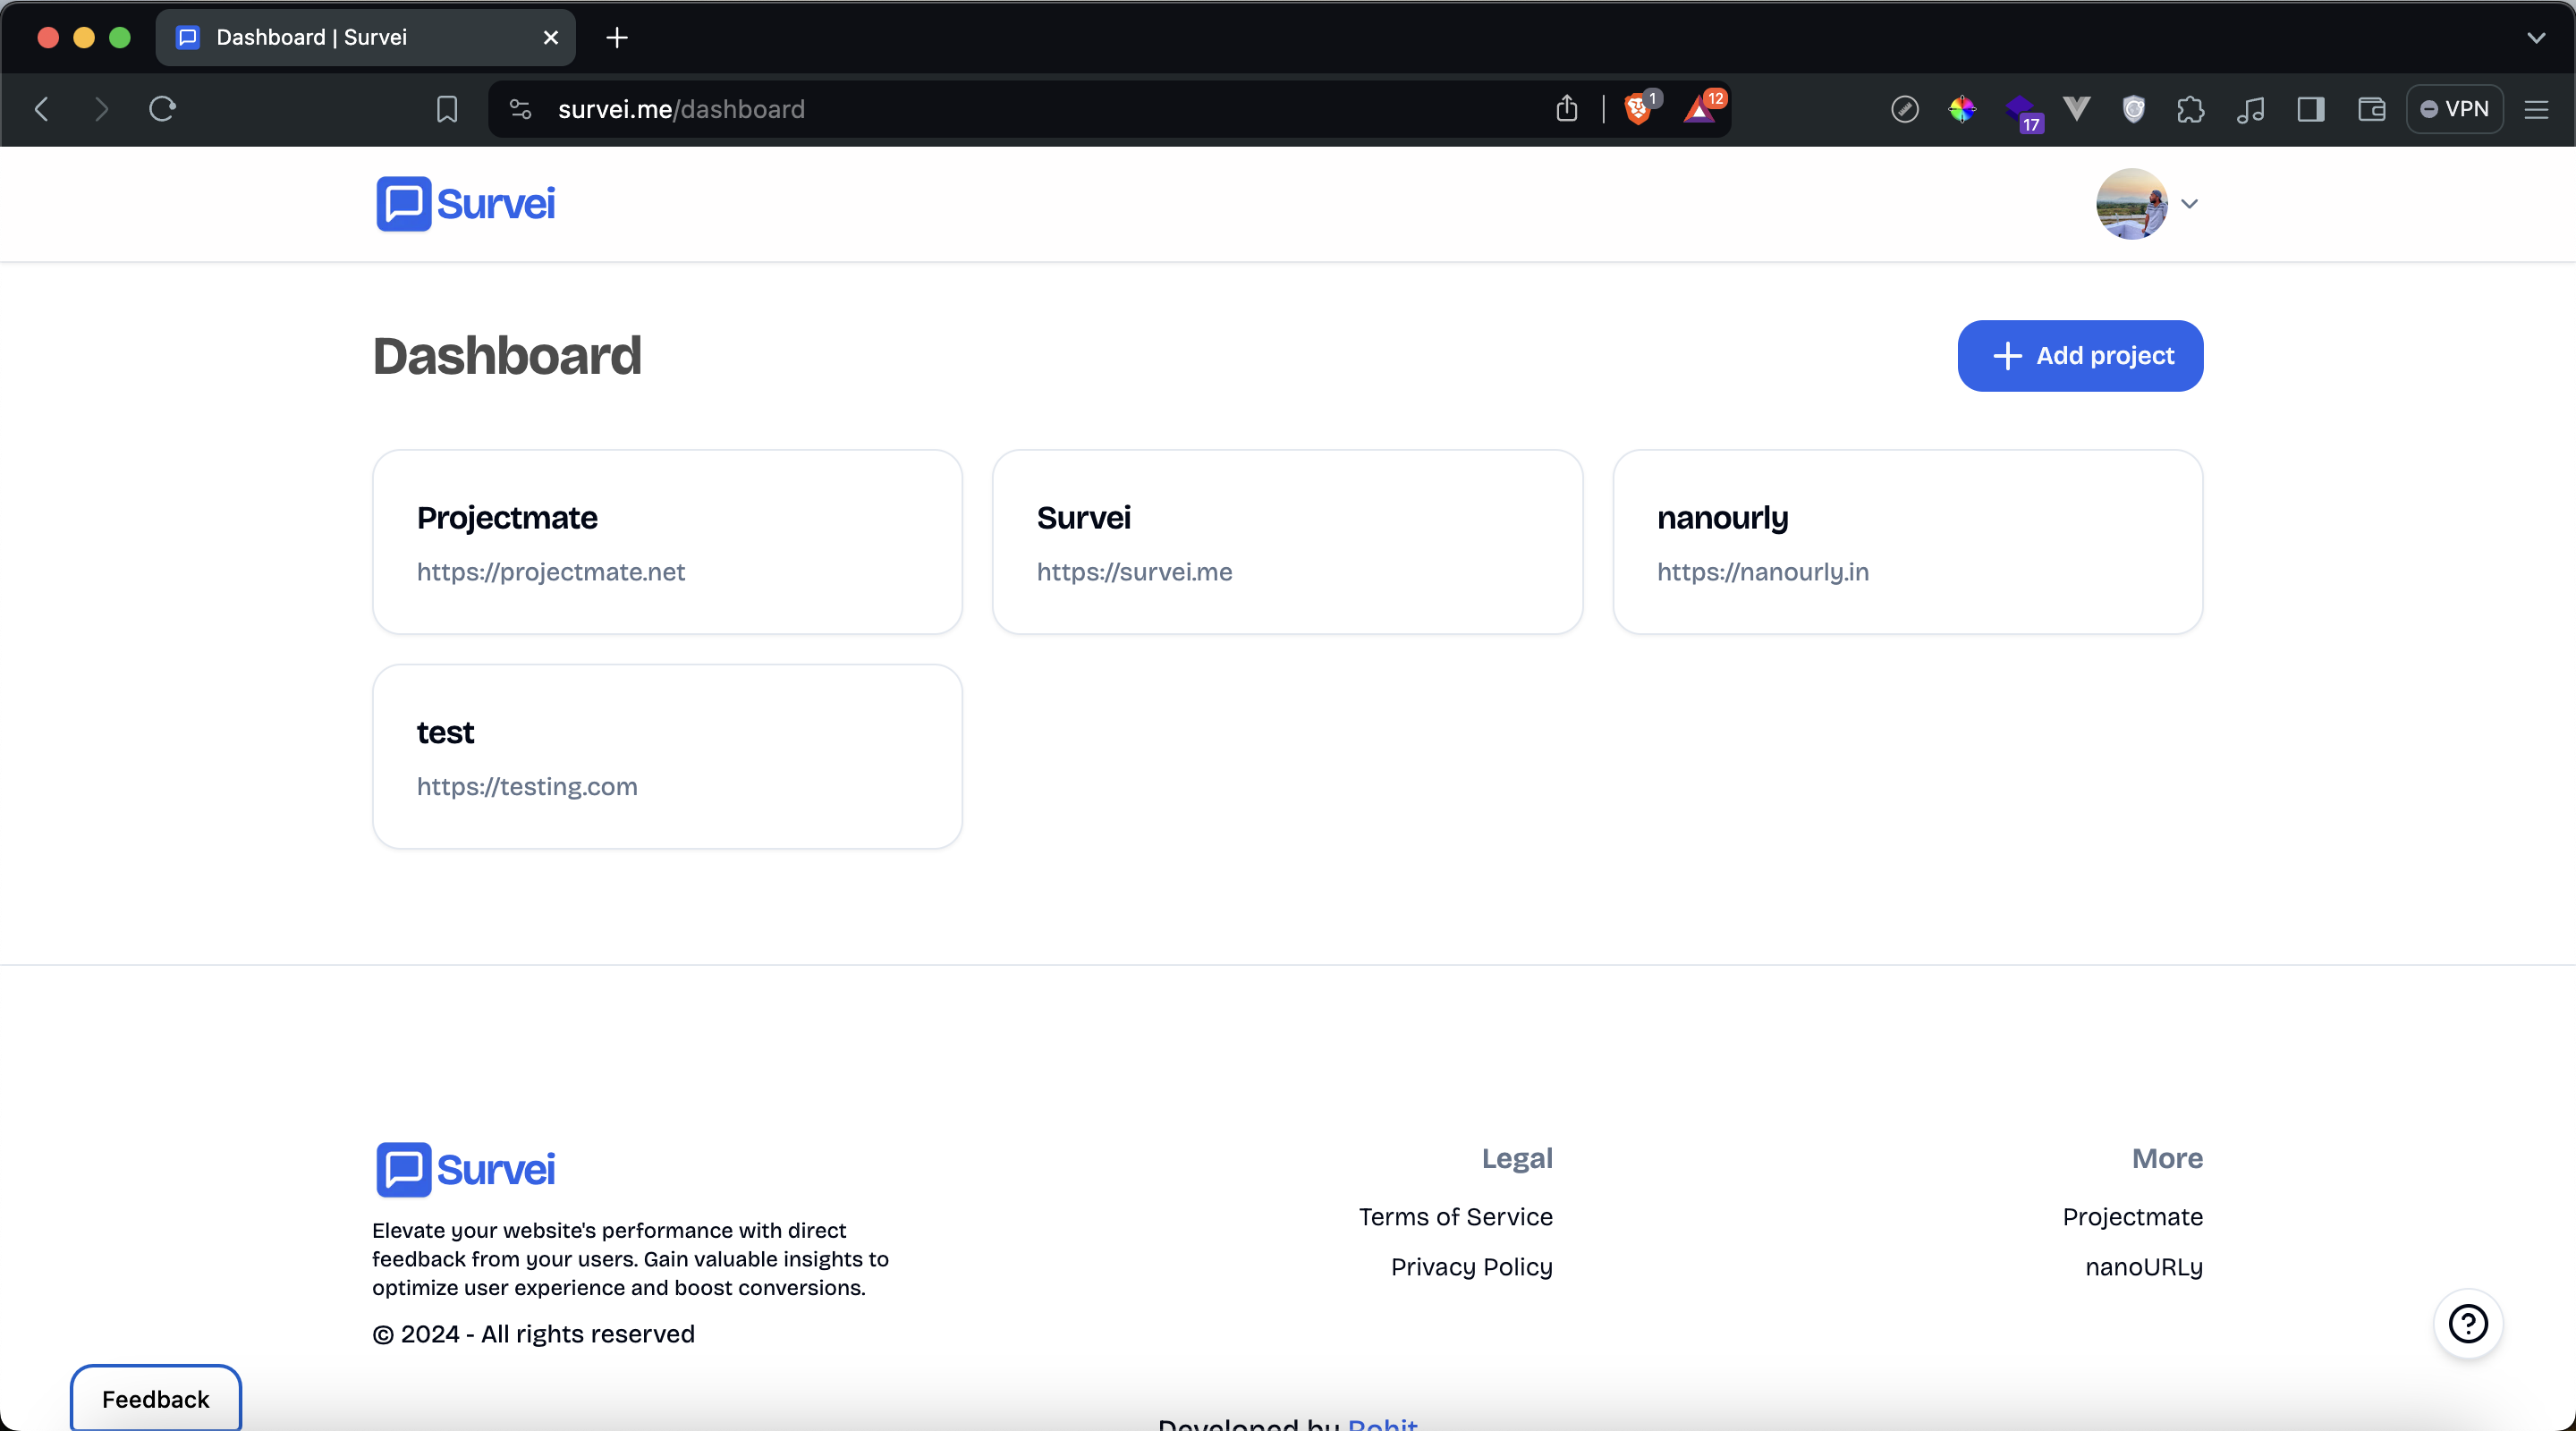The image size is (2576, 1431).
Task: Reload the page
Action: click(x=162, y=109)
